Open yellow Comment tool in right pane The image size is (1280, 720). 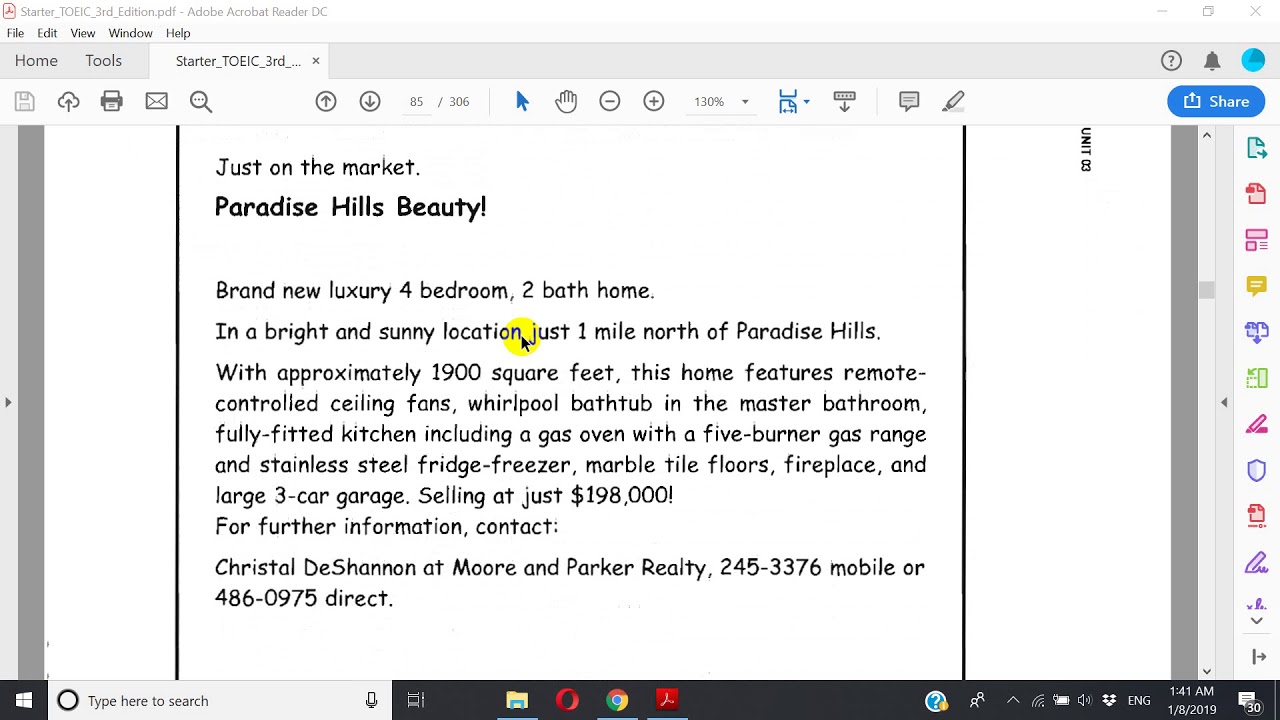[1257, 287]
